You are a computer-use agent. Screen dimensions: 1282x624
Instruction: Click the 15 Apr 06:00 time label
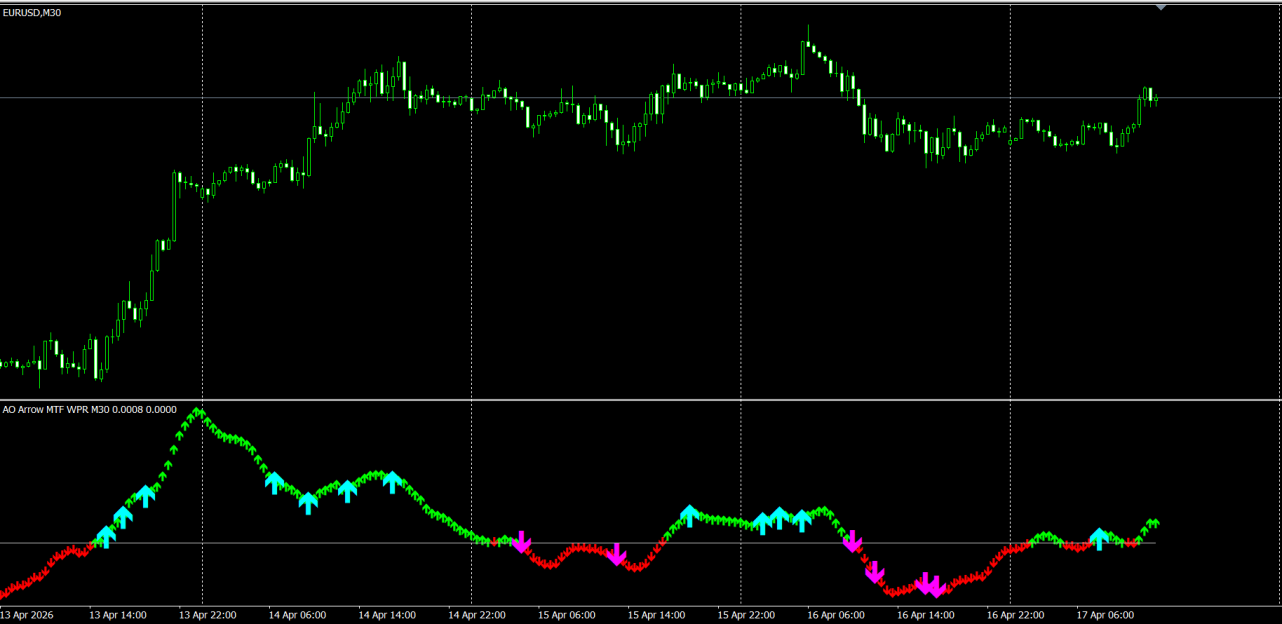pyautogui.click(x=567, y=615)
